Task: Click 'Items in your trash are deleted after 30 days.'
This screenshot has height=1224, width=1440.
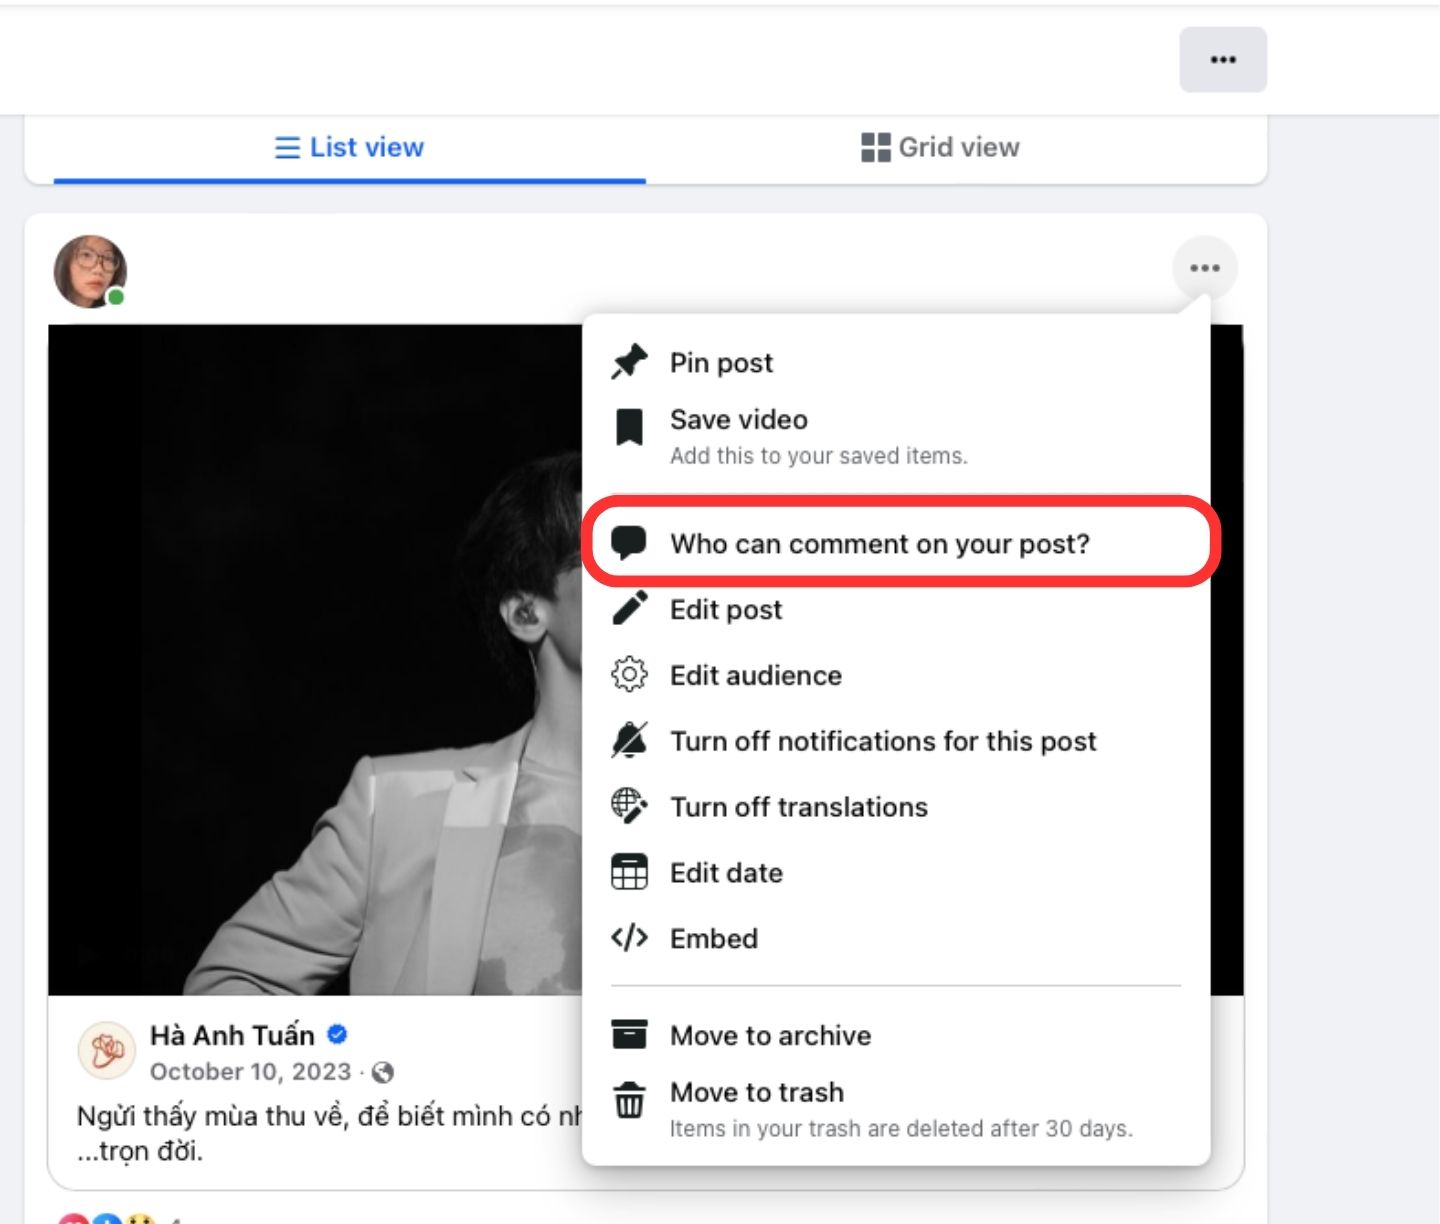Action: coord(901,1129)
